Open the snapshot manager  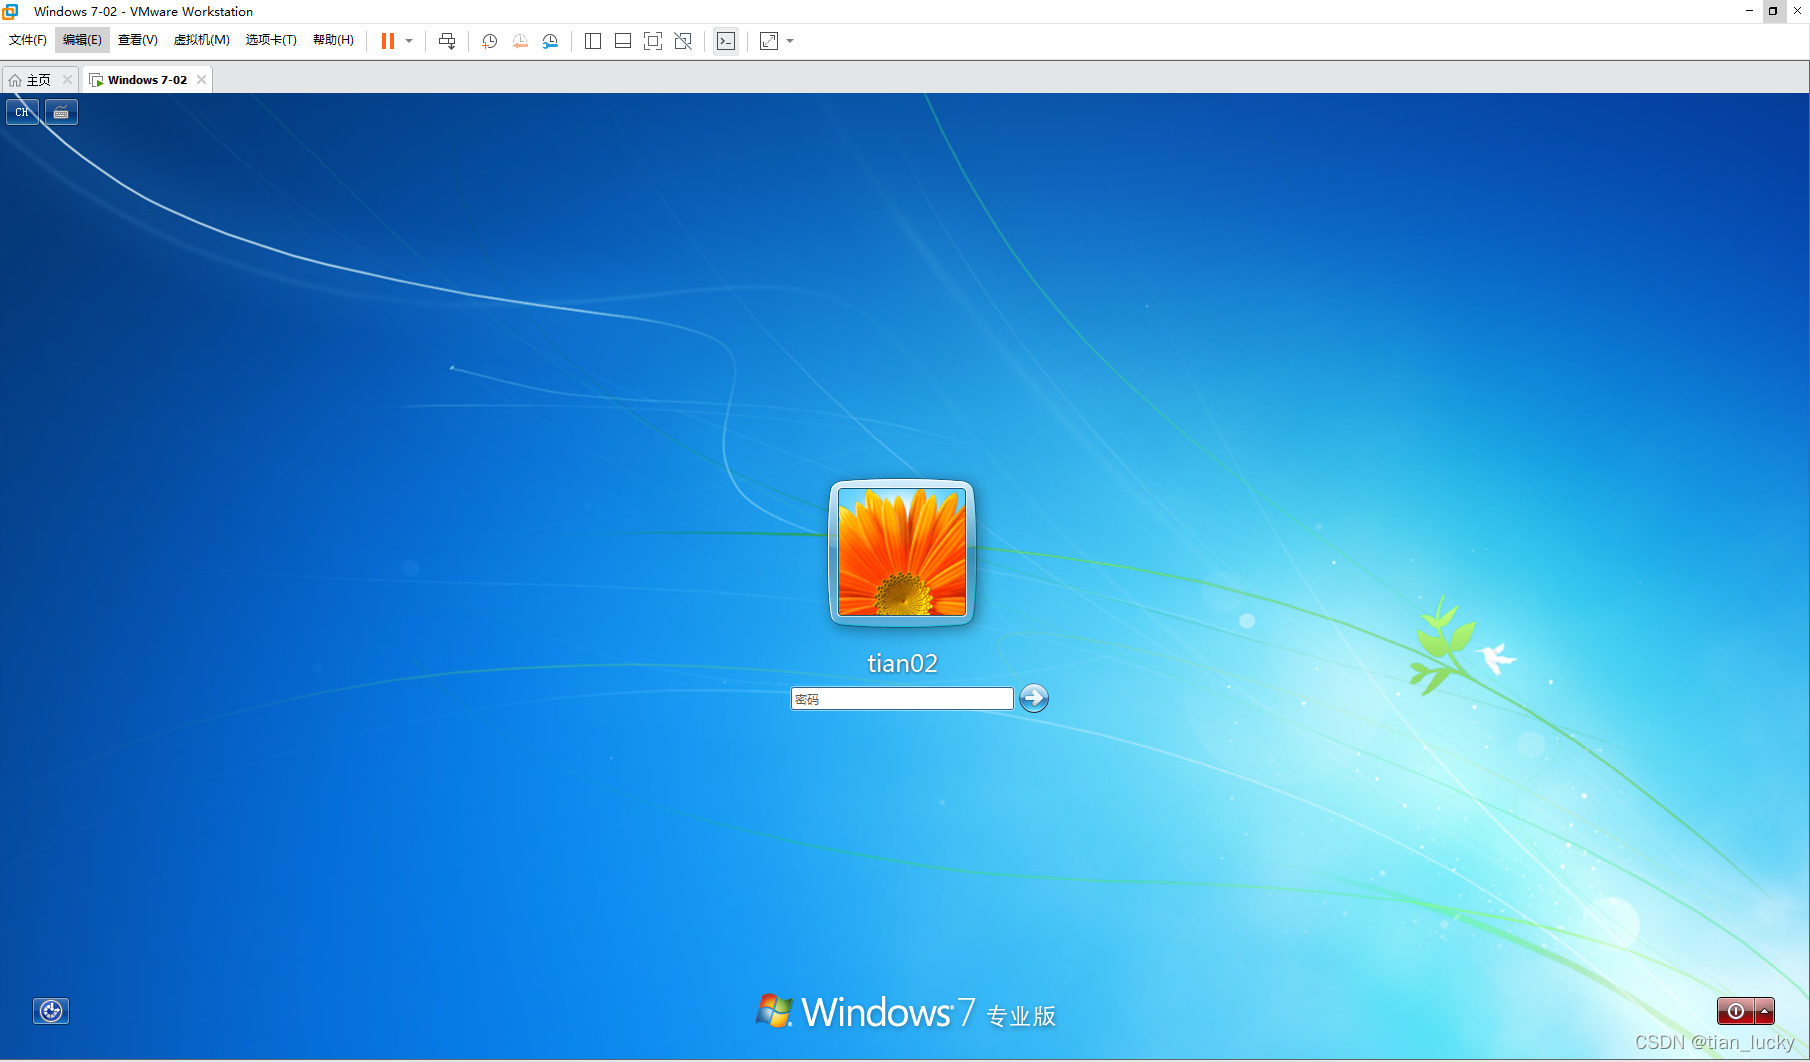pos(550,41)
